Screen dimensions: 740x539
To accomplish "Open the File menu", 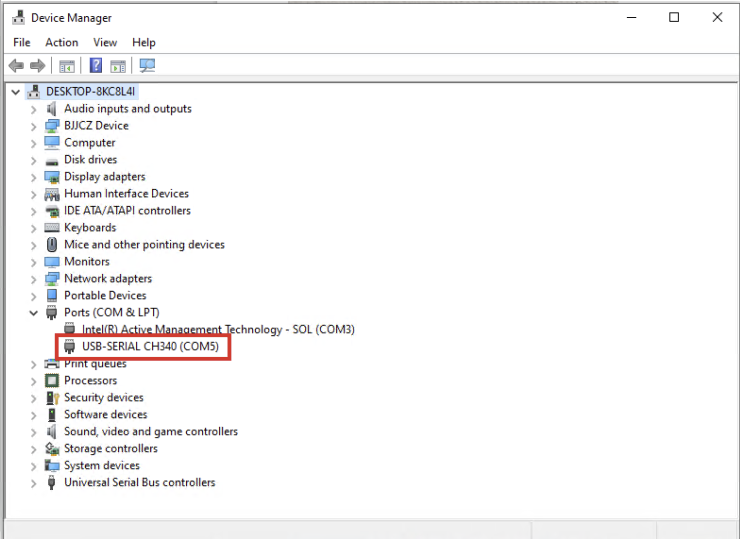I will [x=22, y=42].
